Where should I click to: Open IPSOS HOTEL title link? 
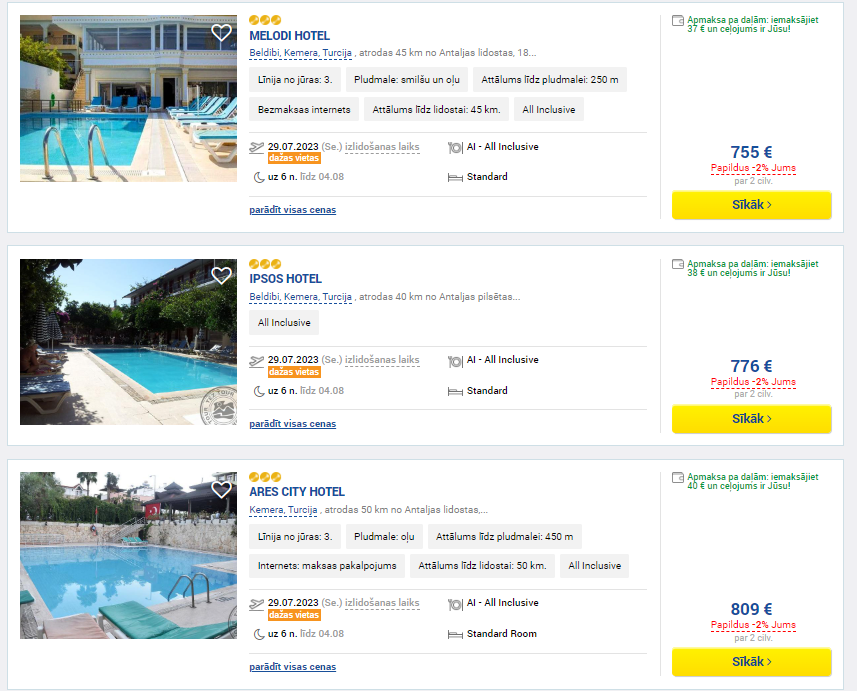click(x=285, y=279)
